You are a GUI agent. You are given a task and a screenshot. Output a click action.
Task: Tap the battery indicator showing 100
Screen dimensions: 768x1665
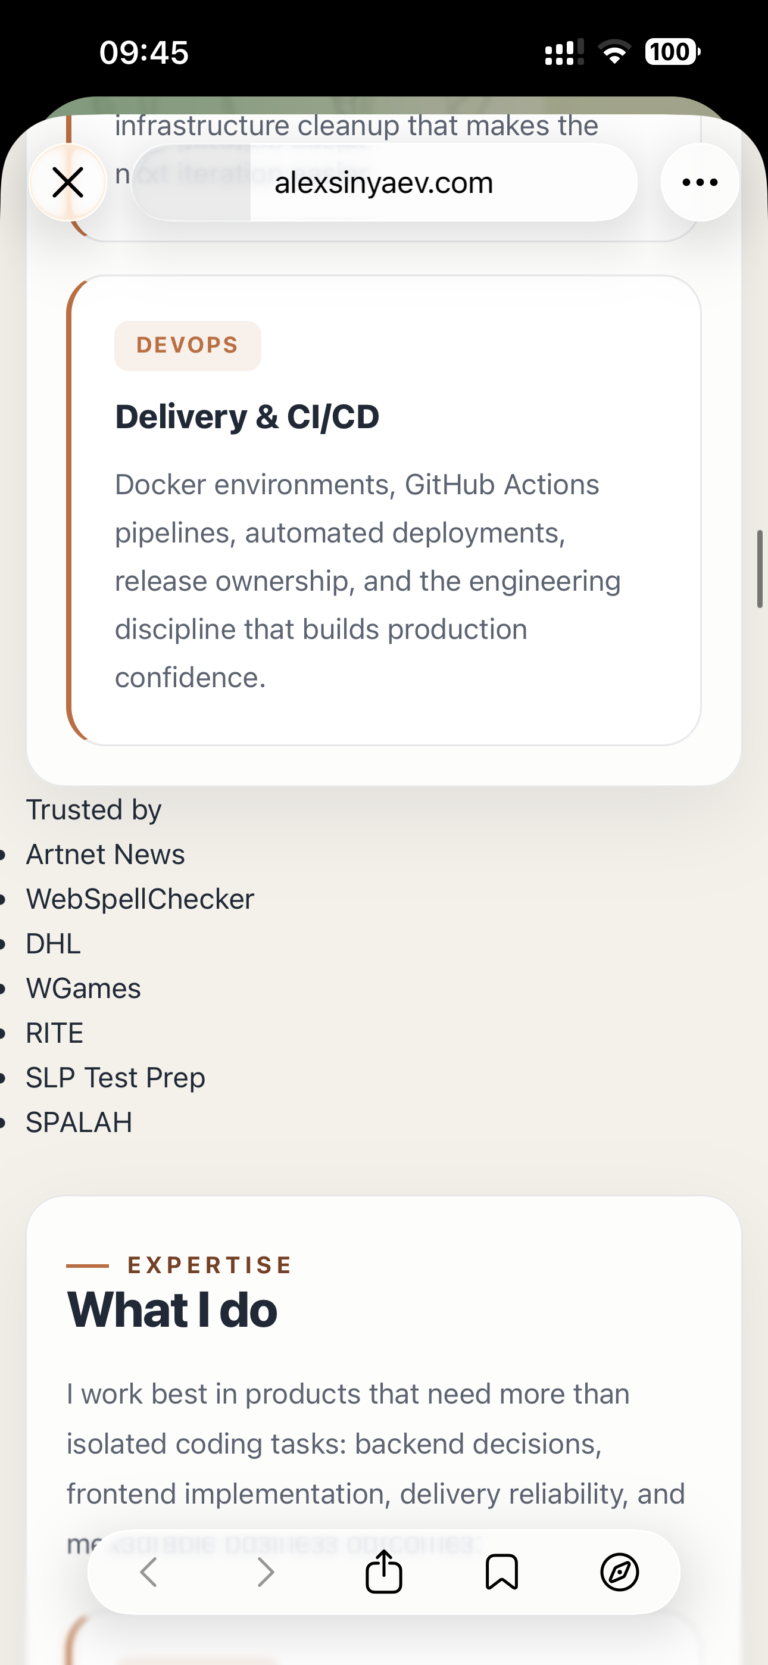pos(670,51)
